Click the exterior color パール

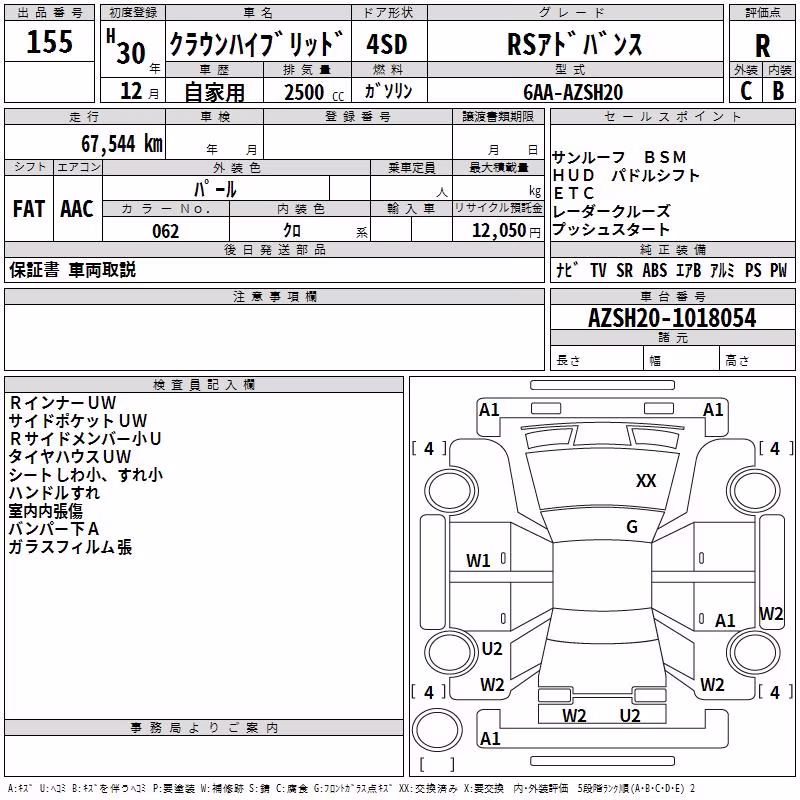[x=215, y=189]
